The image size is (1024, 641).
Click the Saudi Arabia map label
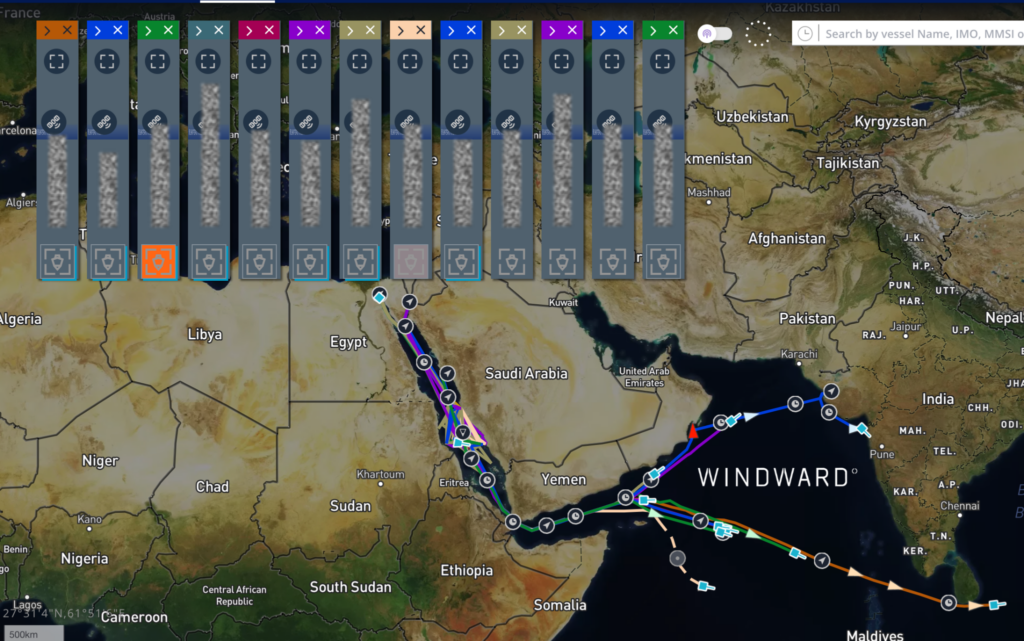(526, 373)
